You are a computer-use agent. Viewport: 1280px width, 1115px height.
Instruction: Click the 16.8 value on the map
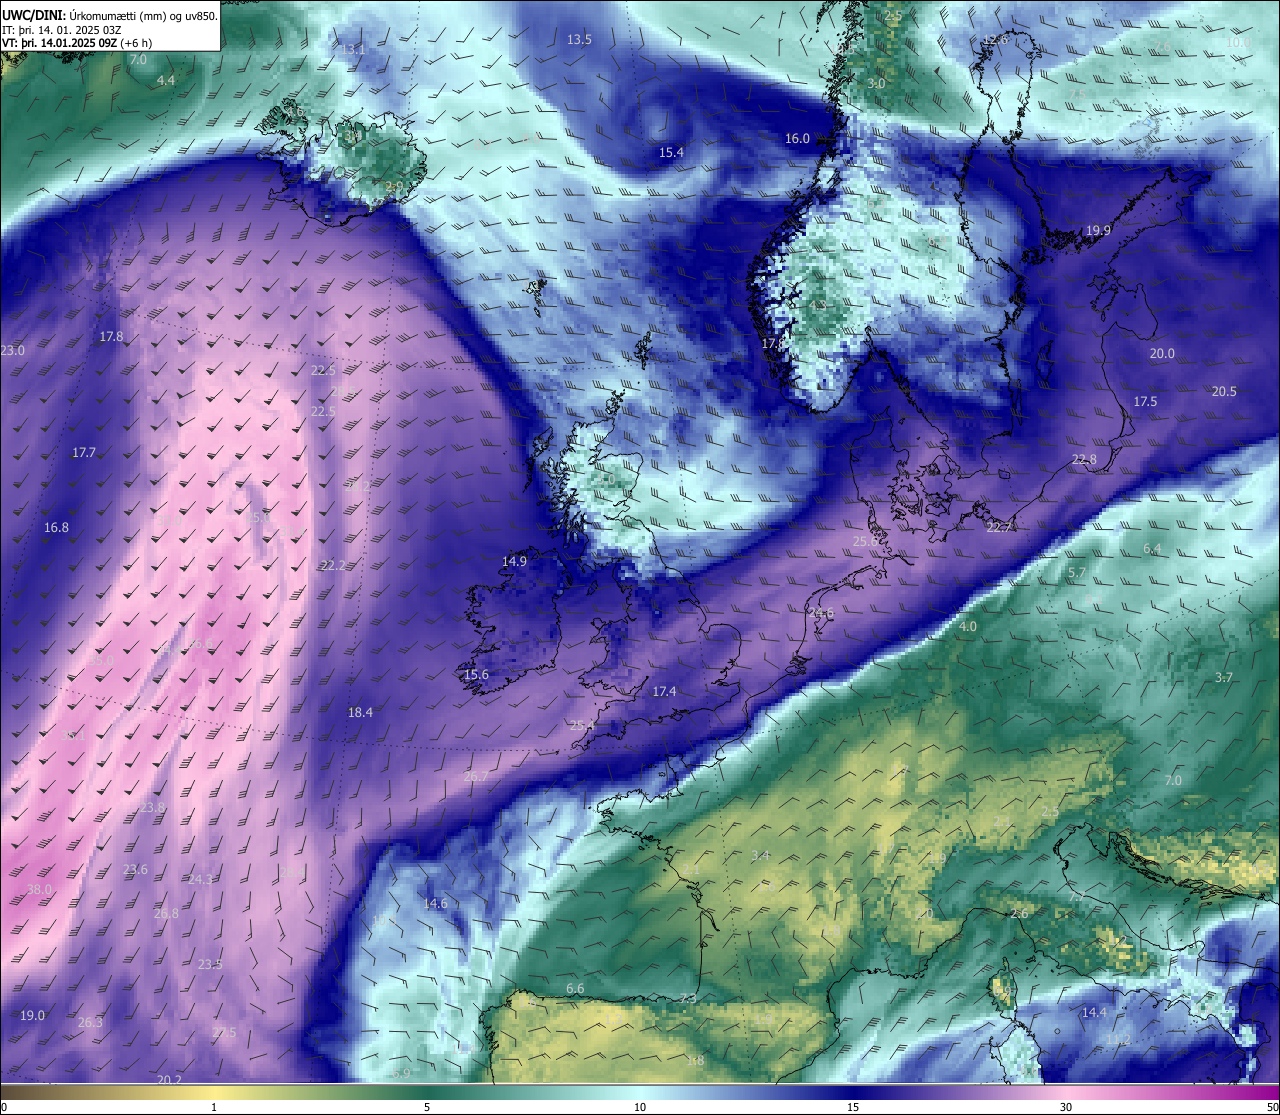[x=56, y=528]
